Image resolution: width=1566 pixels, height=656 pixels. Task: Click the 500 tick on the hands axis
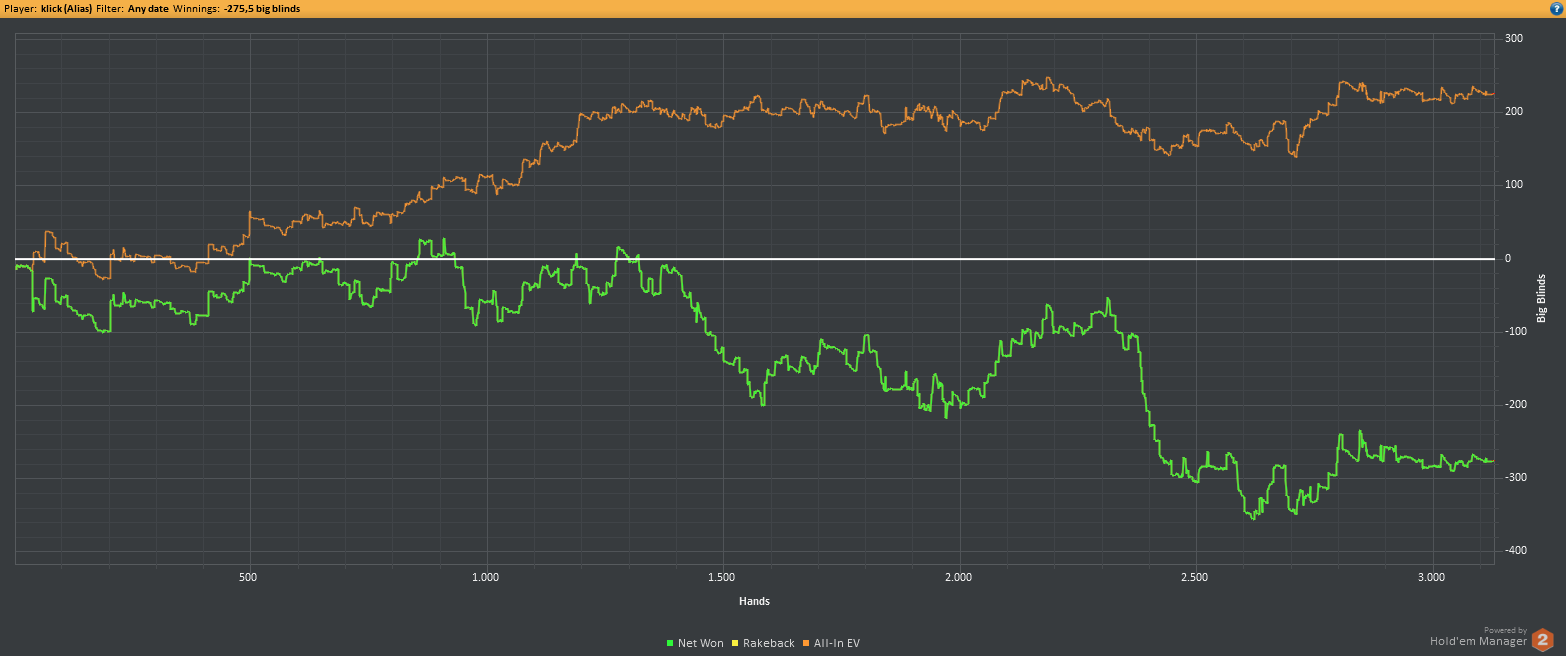[x=249, y=578]
